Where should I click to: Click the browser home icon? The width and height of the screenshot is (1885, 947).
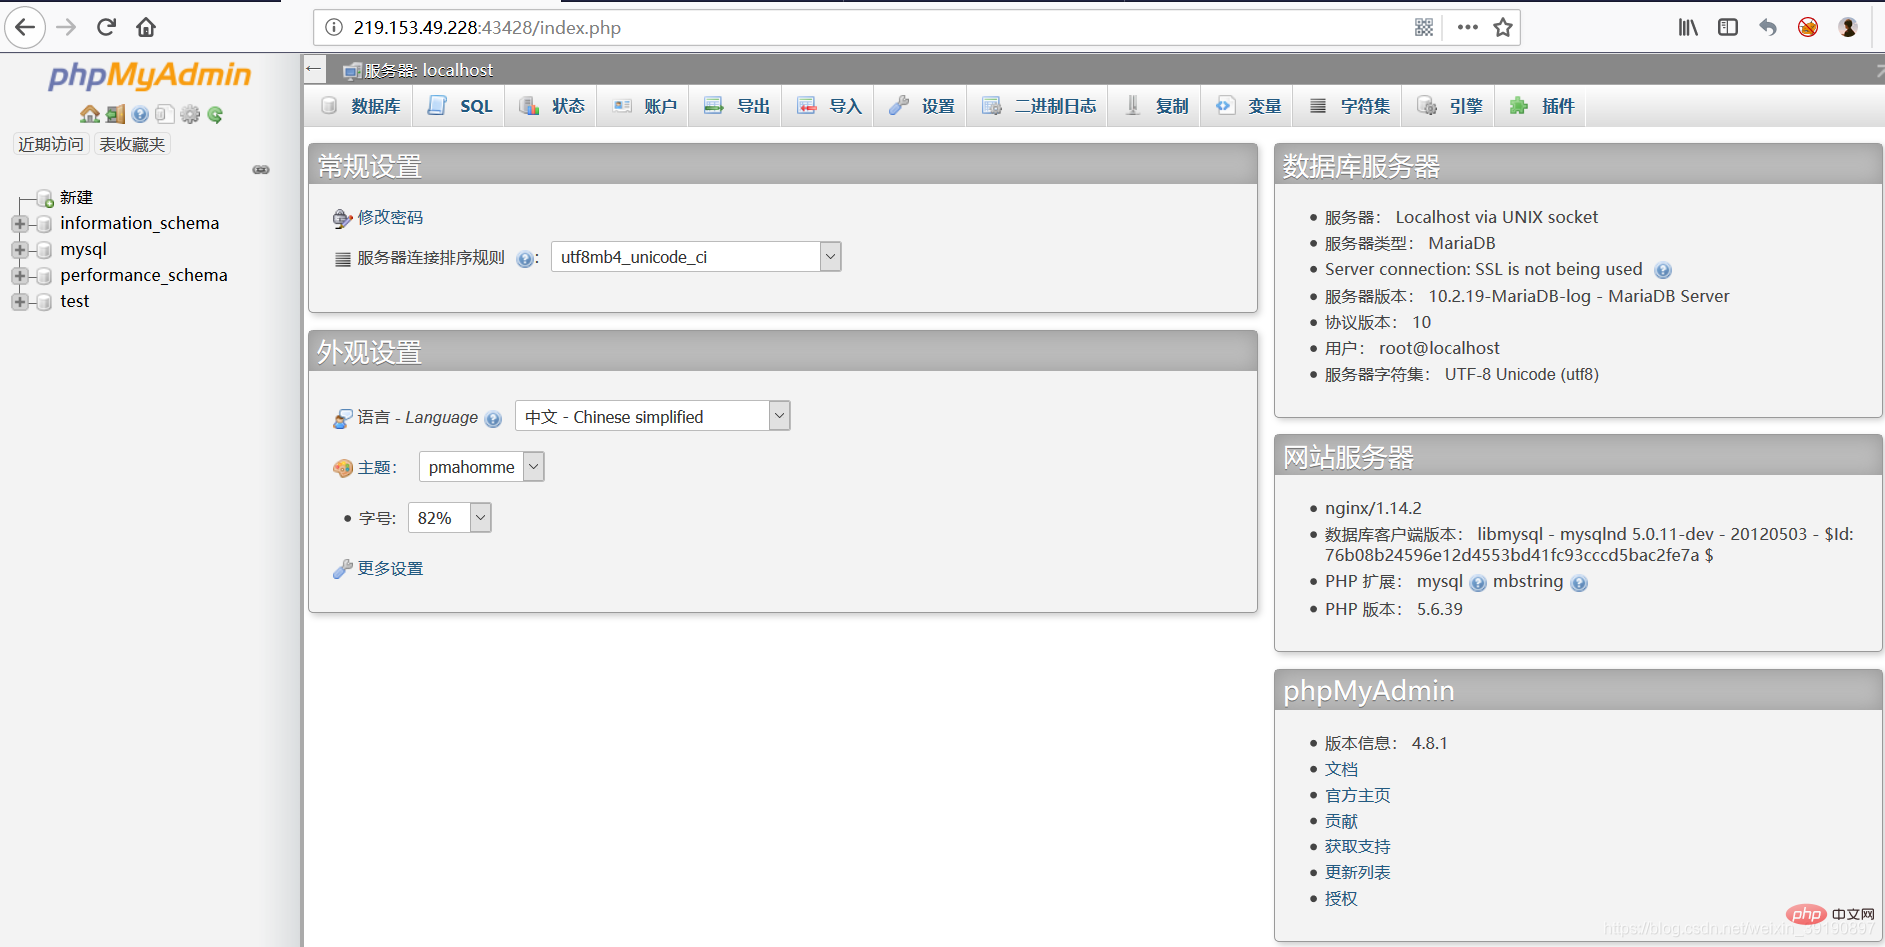146,27
